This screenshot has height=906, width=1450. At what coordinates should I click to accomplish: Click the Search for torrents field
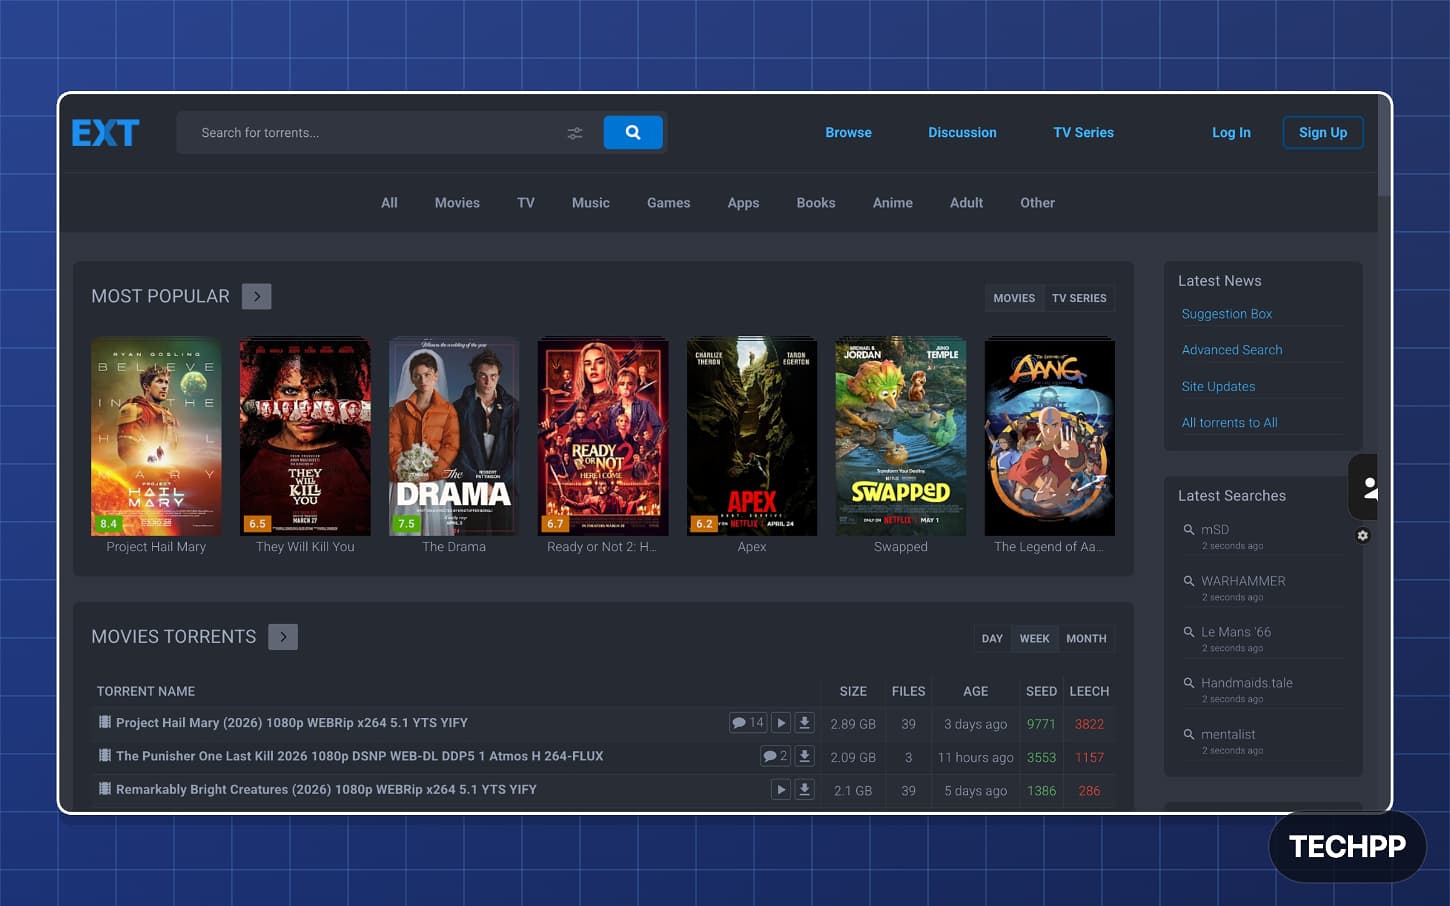(375, 133)
